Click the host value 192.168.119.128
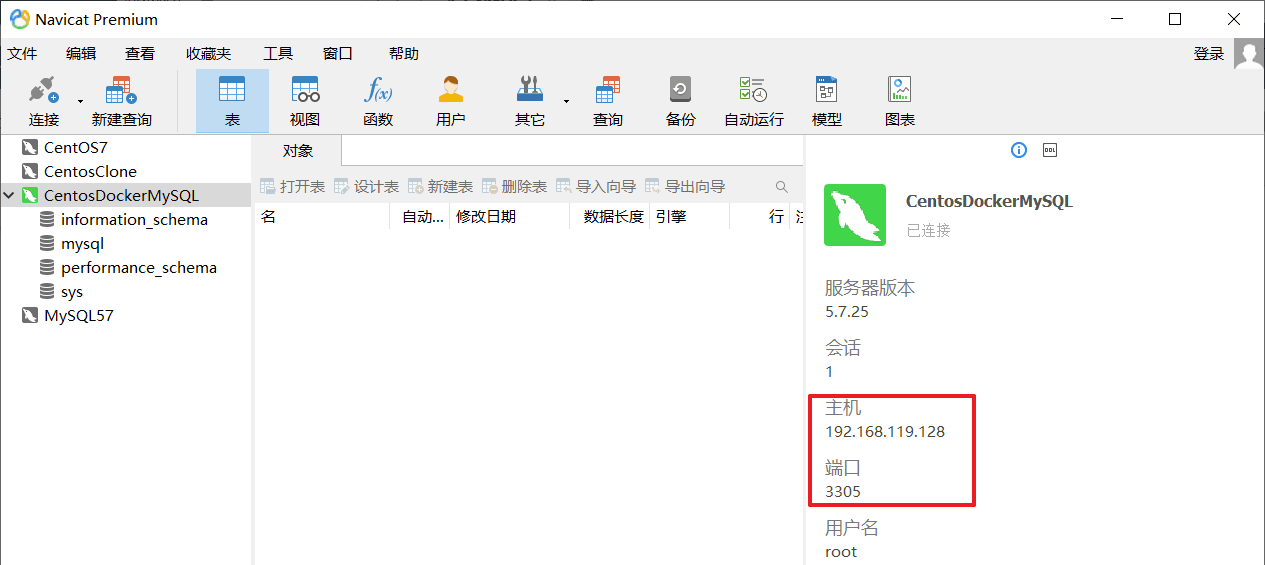 pos(885,432)
